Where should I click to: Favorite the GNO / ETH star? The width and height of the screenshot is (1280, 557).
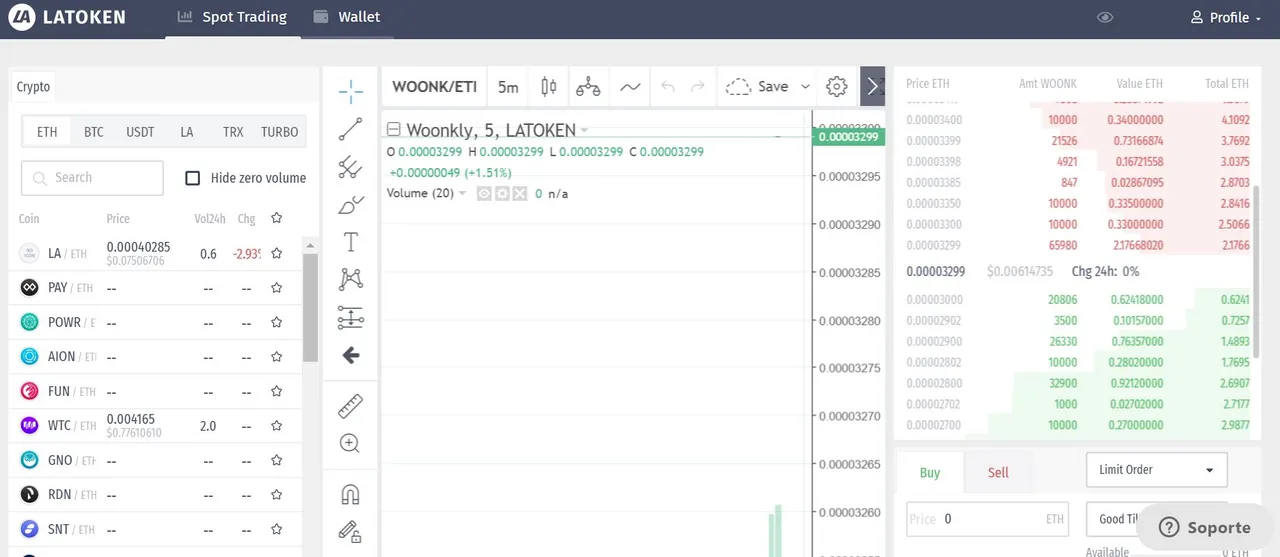(277, 461)
